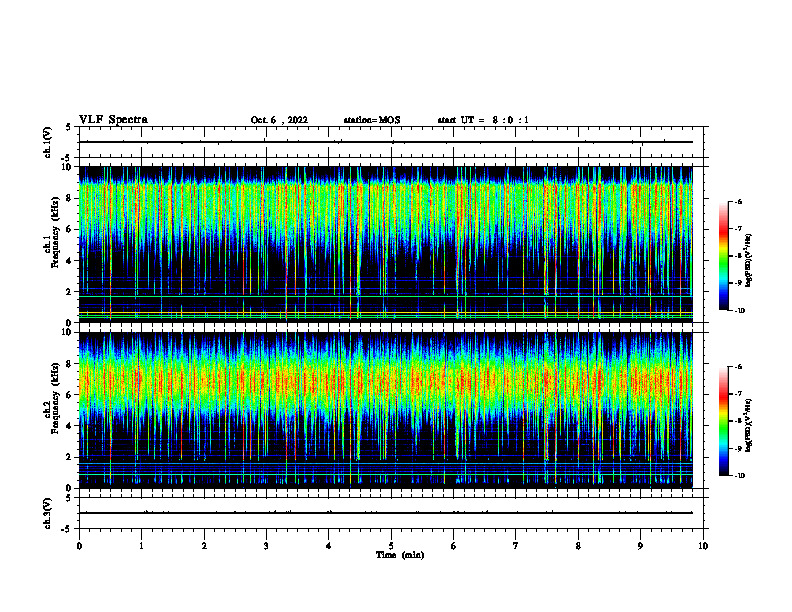
Task: Click the ch.1 "Frequency (kHz)" axis label
Action: 55,233
